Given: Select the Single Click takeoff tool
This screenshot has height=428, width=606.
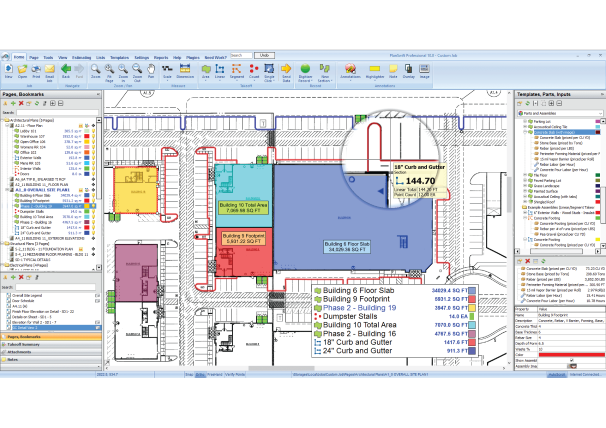Looking at the screenshot, I should 269,69.
